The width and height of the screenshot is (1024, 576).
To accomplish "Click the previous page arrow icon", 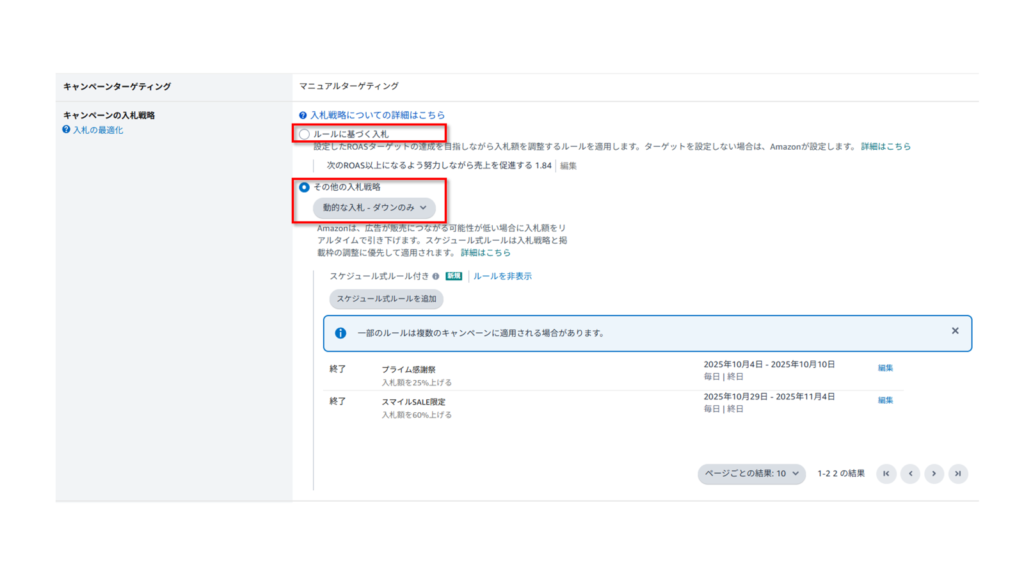I will pyautogui.click(x=910, y=474).
